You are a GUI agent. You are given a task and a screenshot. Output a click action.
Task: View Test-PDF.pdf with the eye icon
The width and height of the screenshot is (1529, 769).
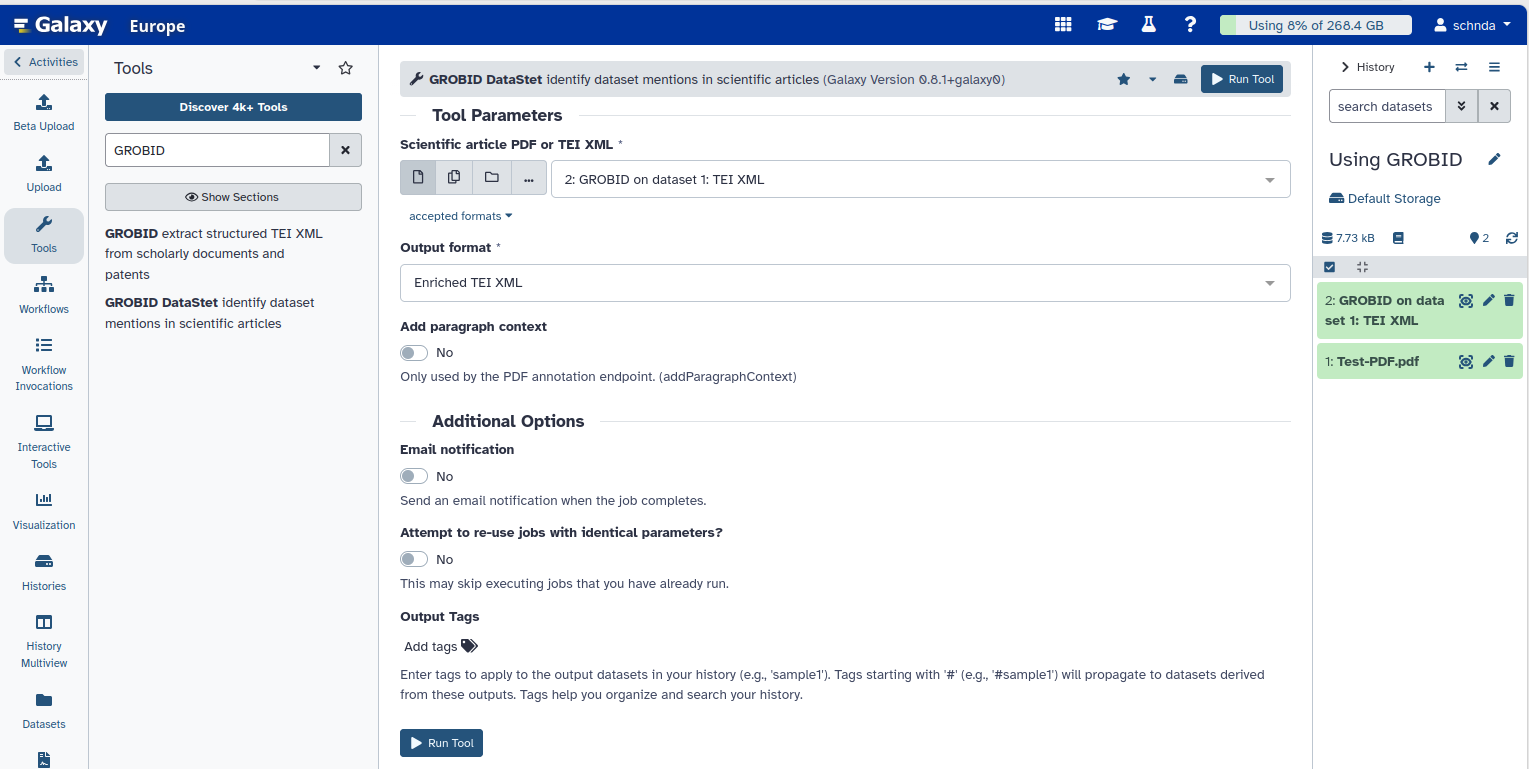tap(1466, 361)
